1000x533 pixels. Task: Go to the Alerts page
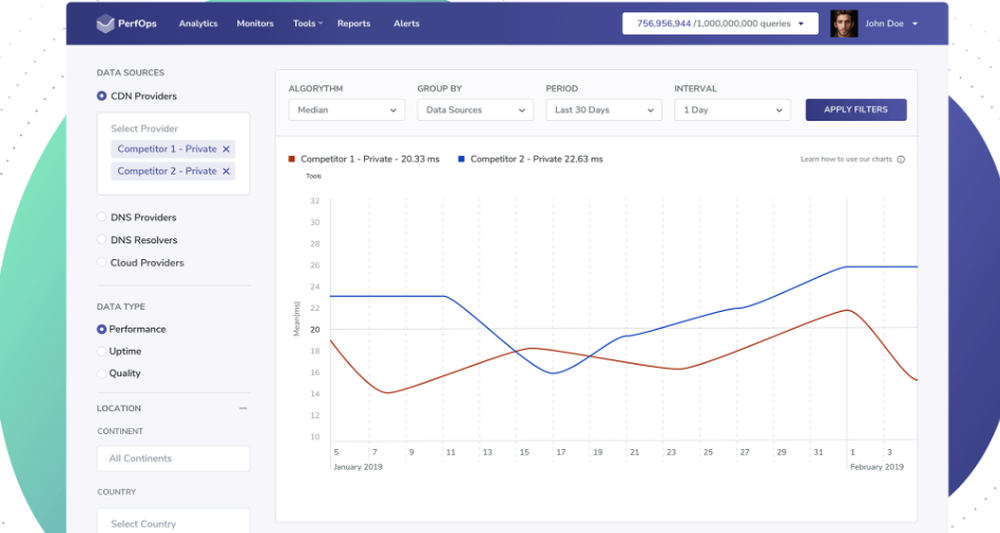(x=406, y=24)
